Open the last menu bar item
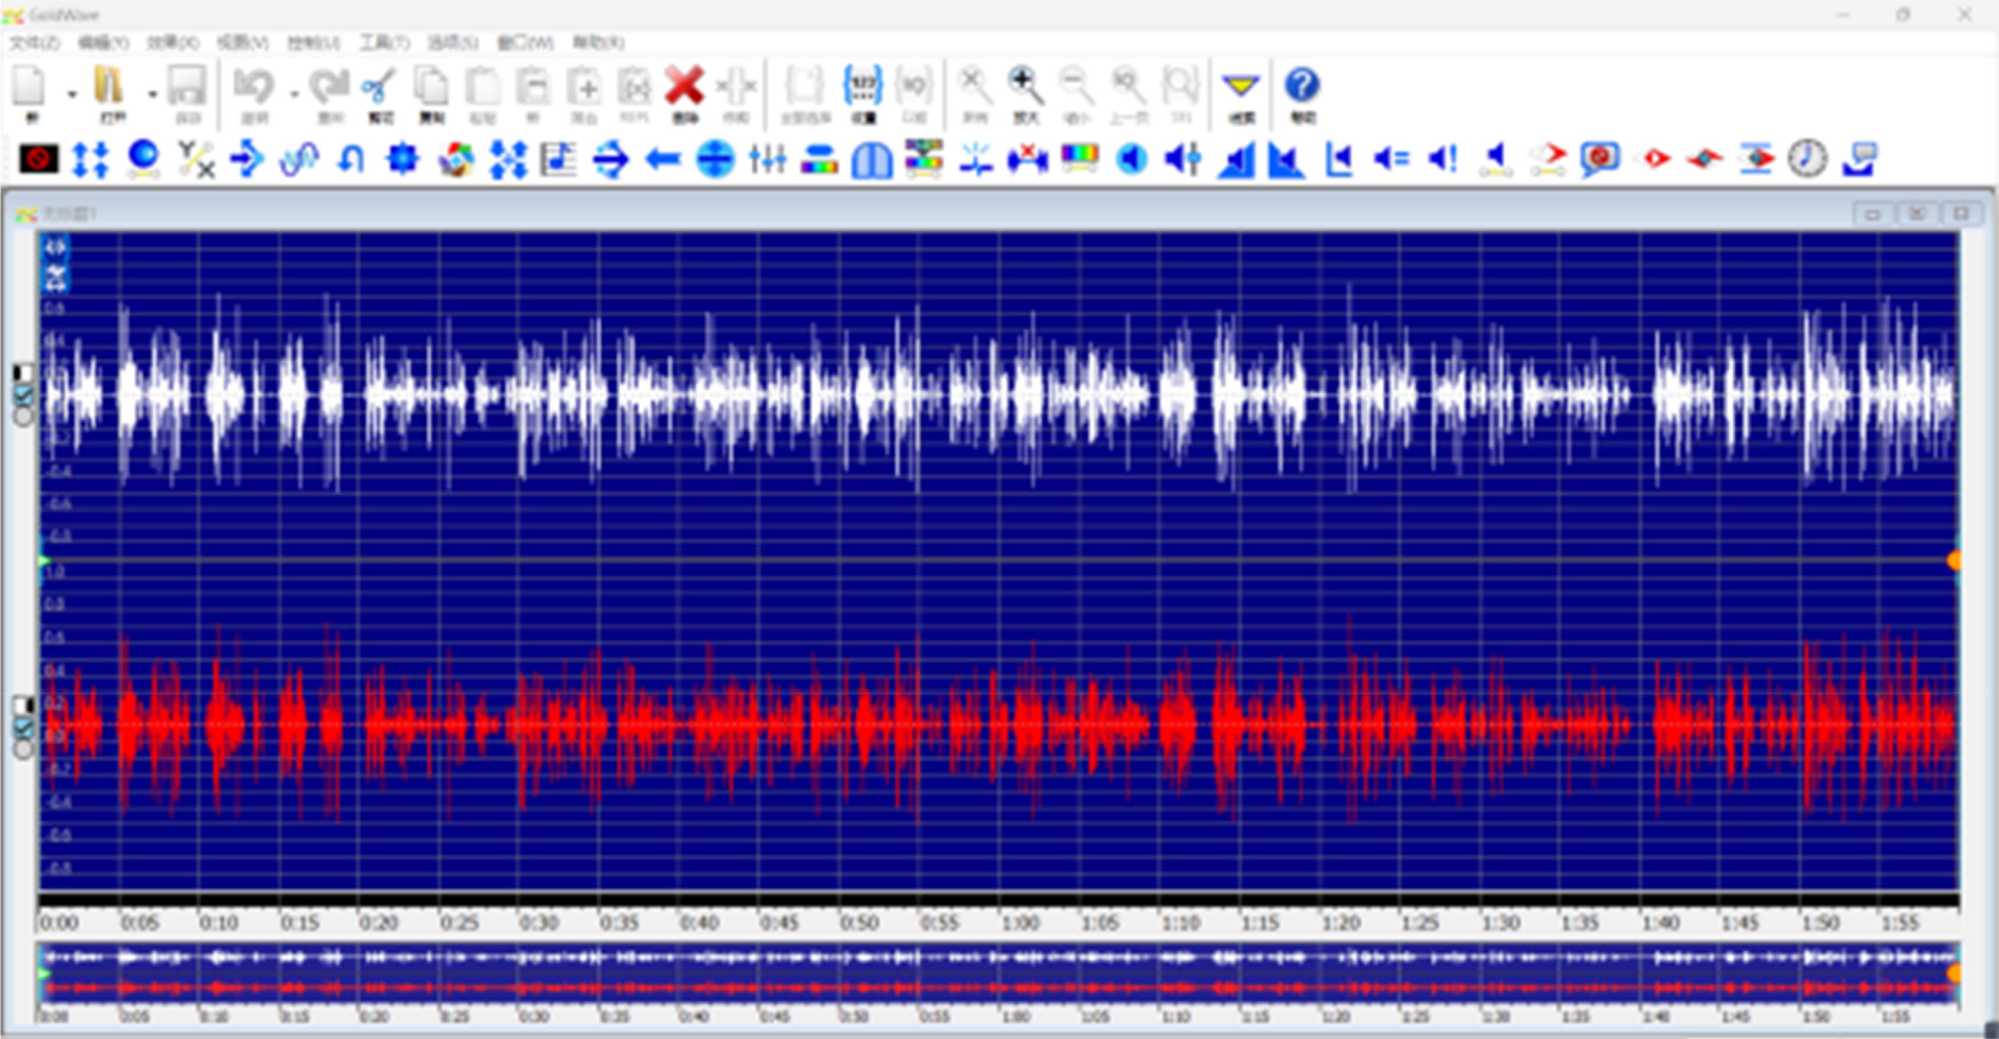The width and height of the screenshot is (1999, 1039). coord(597,42)
